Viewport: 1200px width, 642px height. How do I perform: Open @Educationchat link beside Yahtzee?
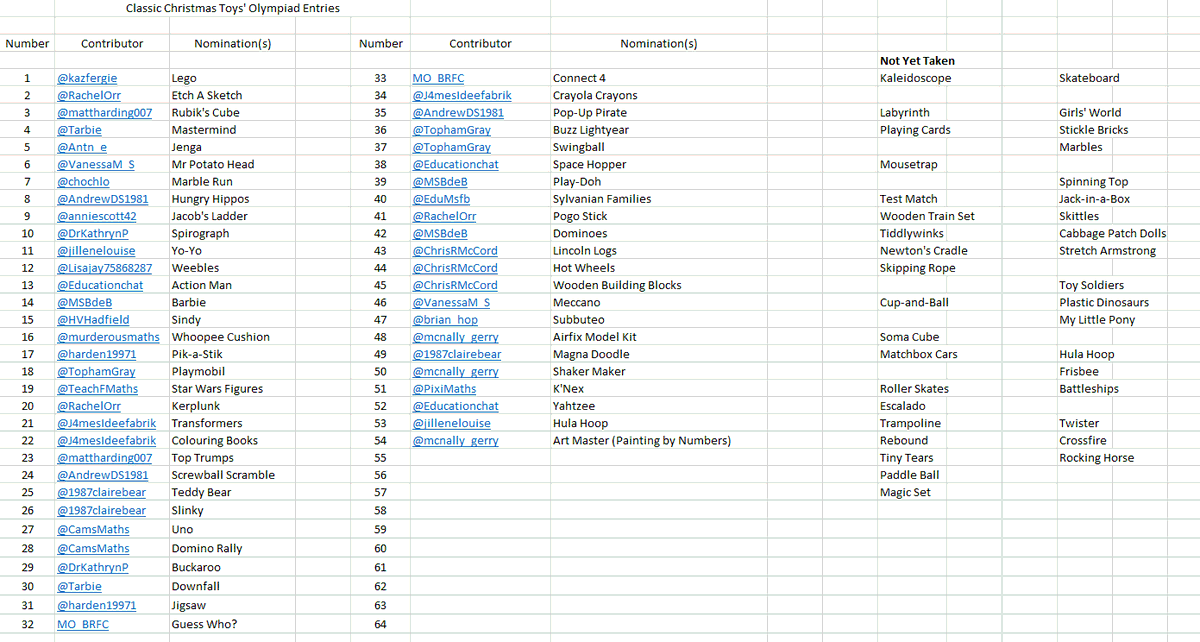point(456,406)
